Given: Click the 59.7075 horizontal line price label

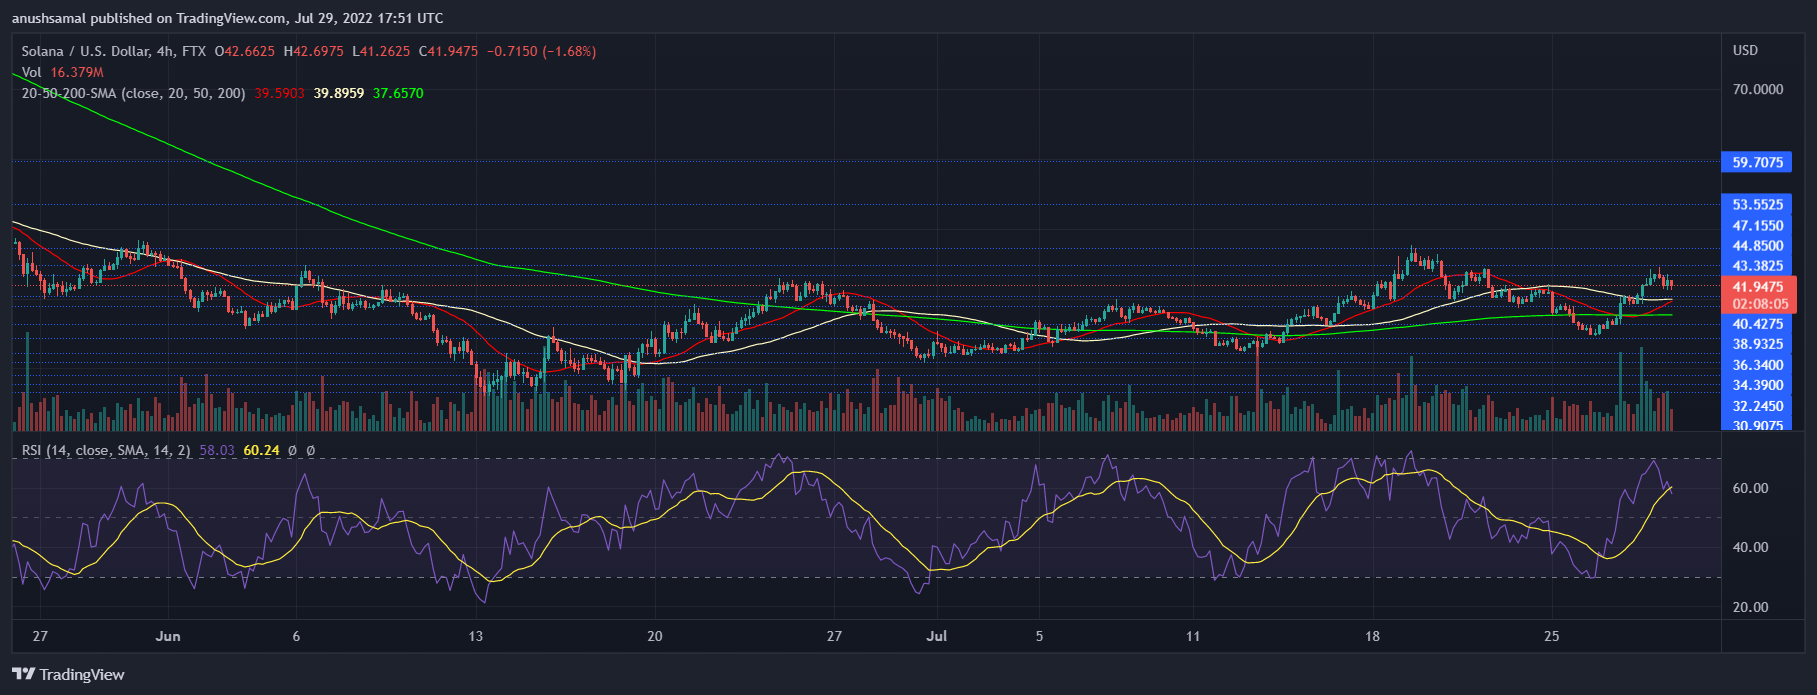Looking at the screenshot, I should 1757,162.
